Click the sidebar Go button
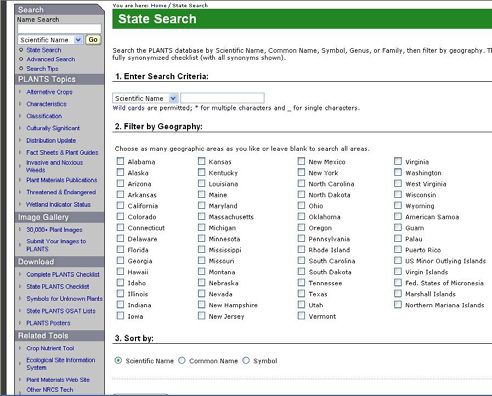The width and height of the screenshot is (492, 396). coord(93,40)
